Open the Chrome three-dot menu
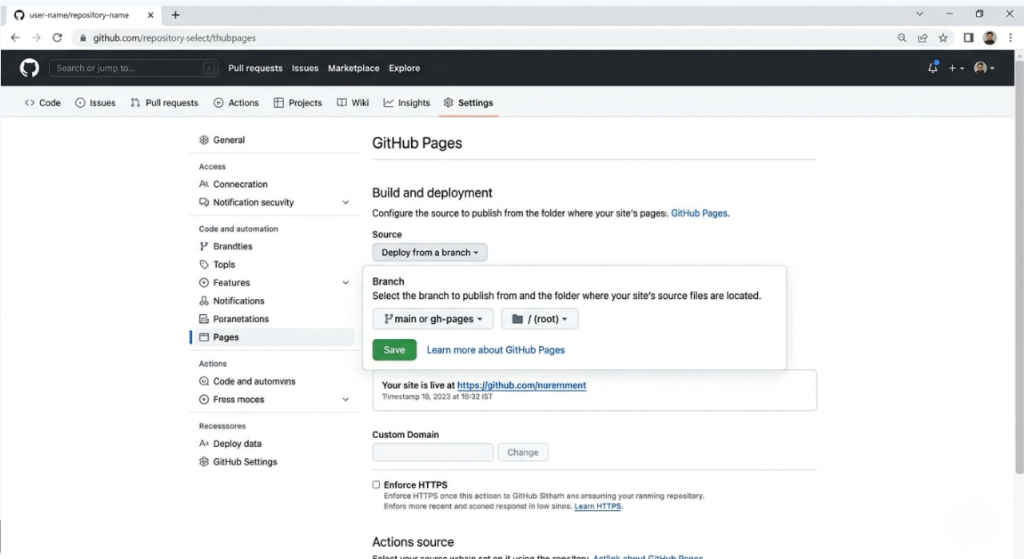This screenshot has height=559, width=1024. (x=1010, y=38)
